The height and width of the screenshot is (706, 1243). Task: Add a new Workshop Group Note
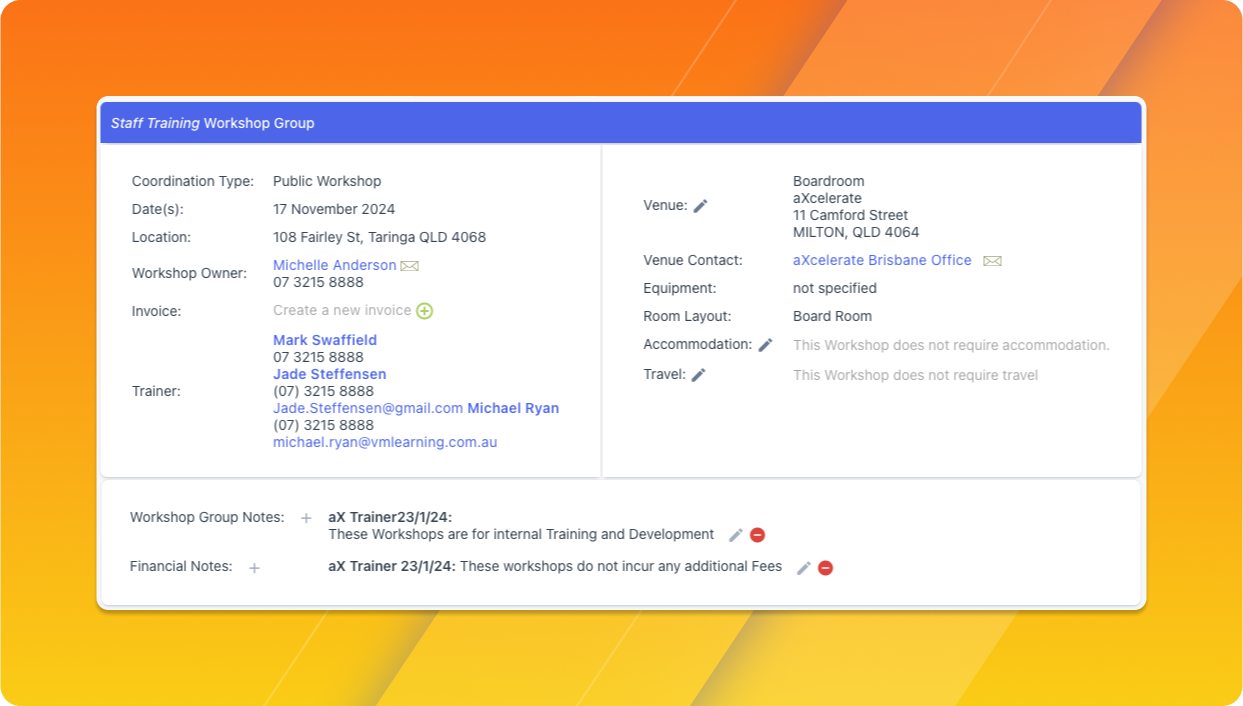tap(306, 518)
